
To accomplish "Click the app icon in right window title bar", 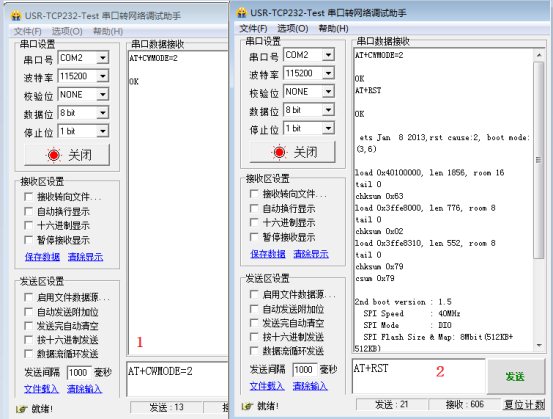I will coord(242,13).
